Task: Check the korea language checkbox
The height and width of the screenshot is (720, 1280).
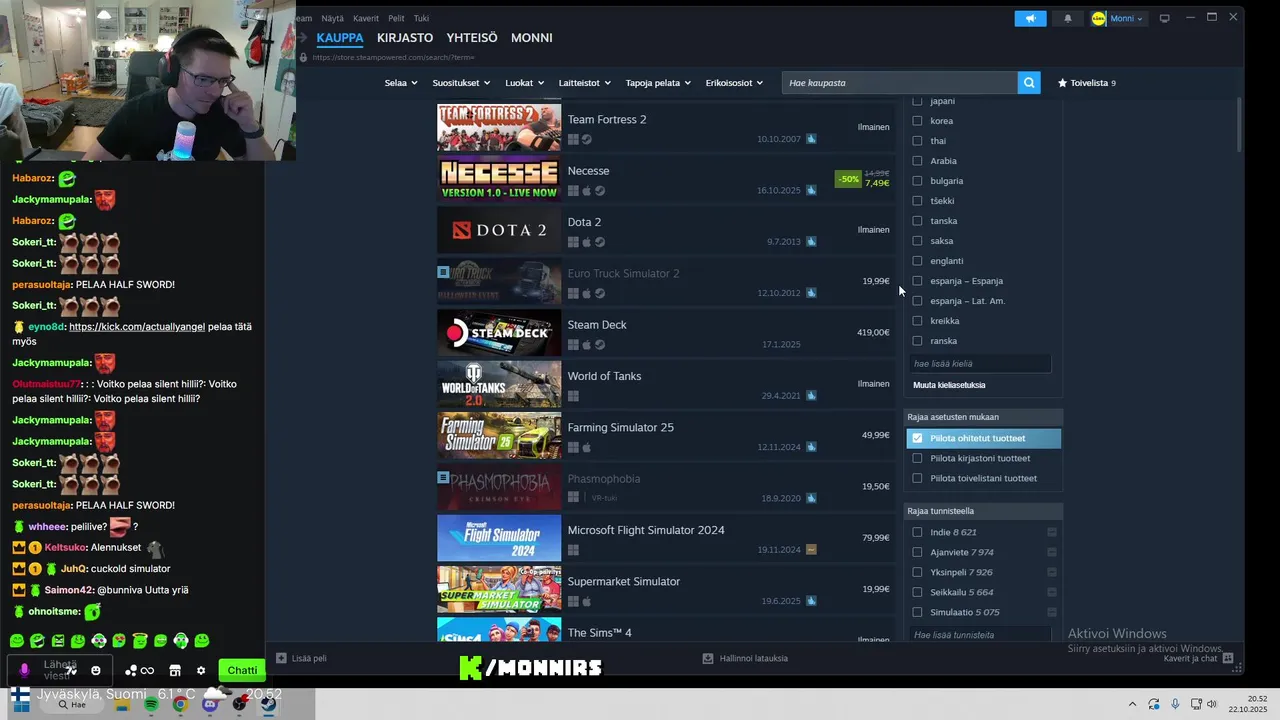Action: click(x=917, y=121)
